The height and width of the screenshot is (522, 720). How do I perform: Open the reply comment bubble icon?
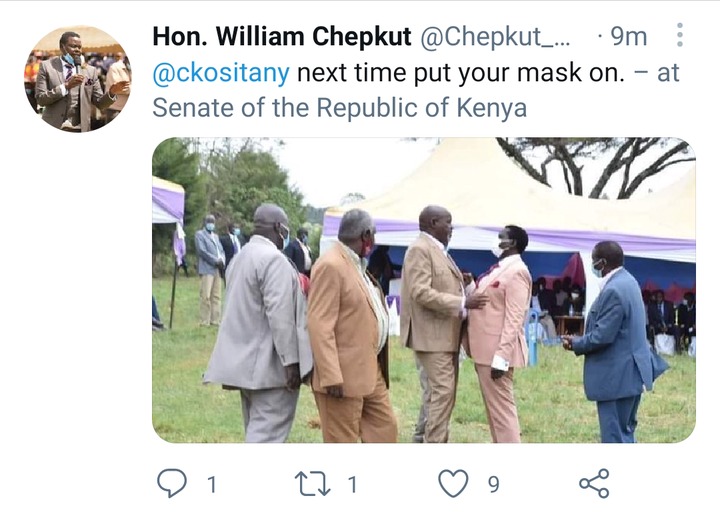pos(172,483)
